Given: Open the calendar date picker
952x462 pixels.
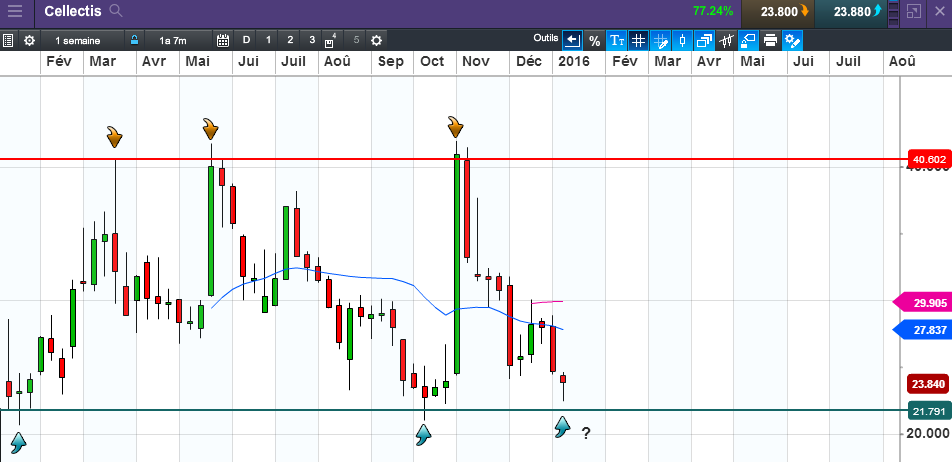Looking at the screenshot, I should tap(223, 41).
